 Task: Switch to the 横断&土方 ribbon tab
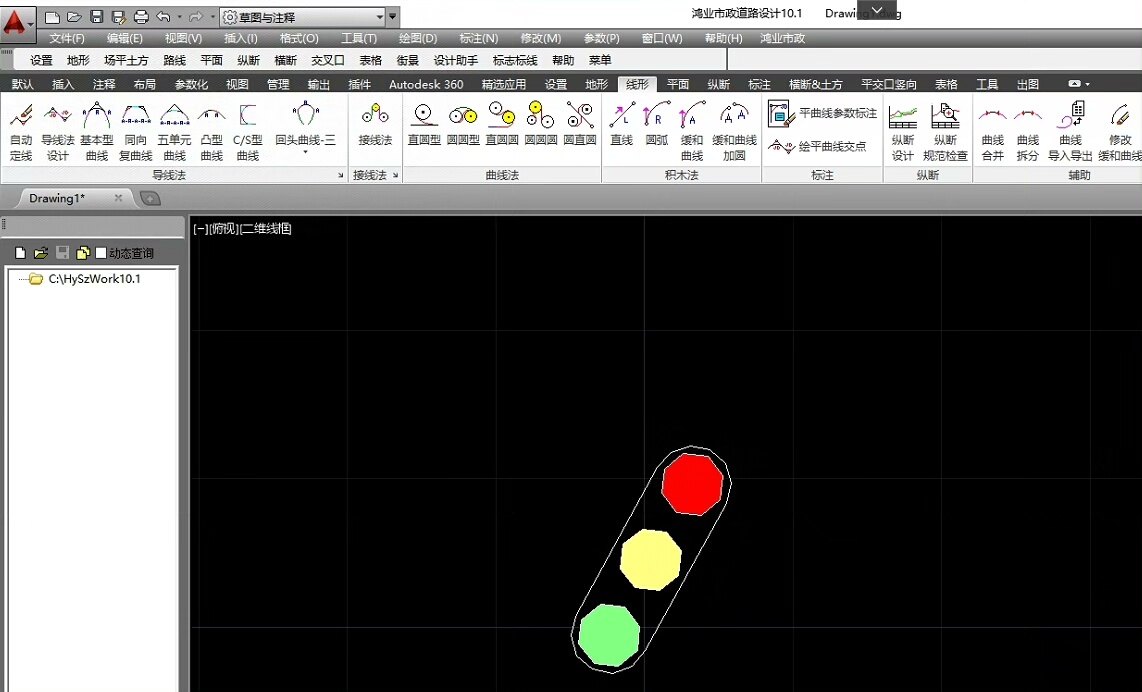815,84
